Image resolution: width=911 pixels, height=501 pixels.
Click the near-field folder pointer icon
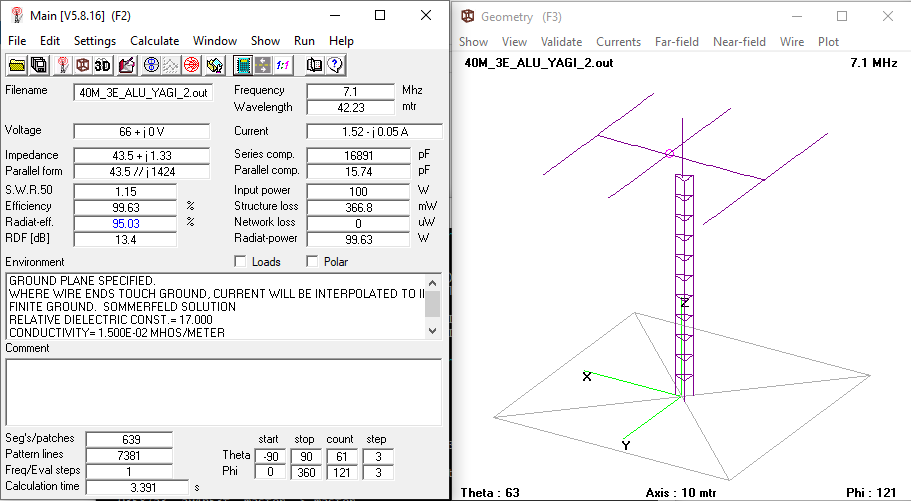214,65
